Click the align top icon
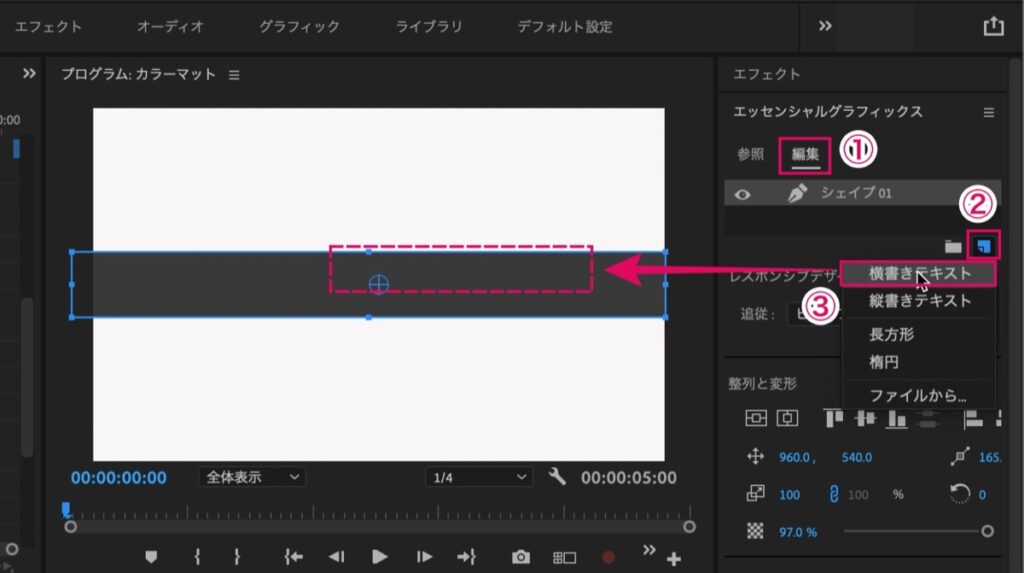Screen dimensions: 1024x573 833,418
